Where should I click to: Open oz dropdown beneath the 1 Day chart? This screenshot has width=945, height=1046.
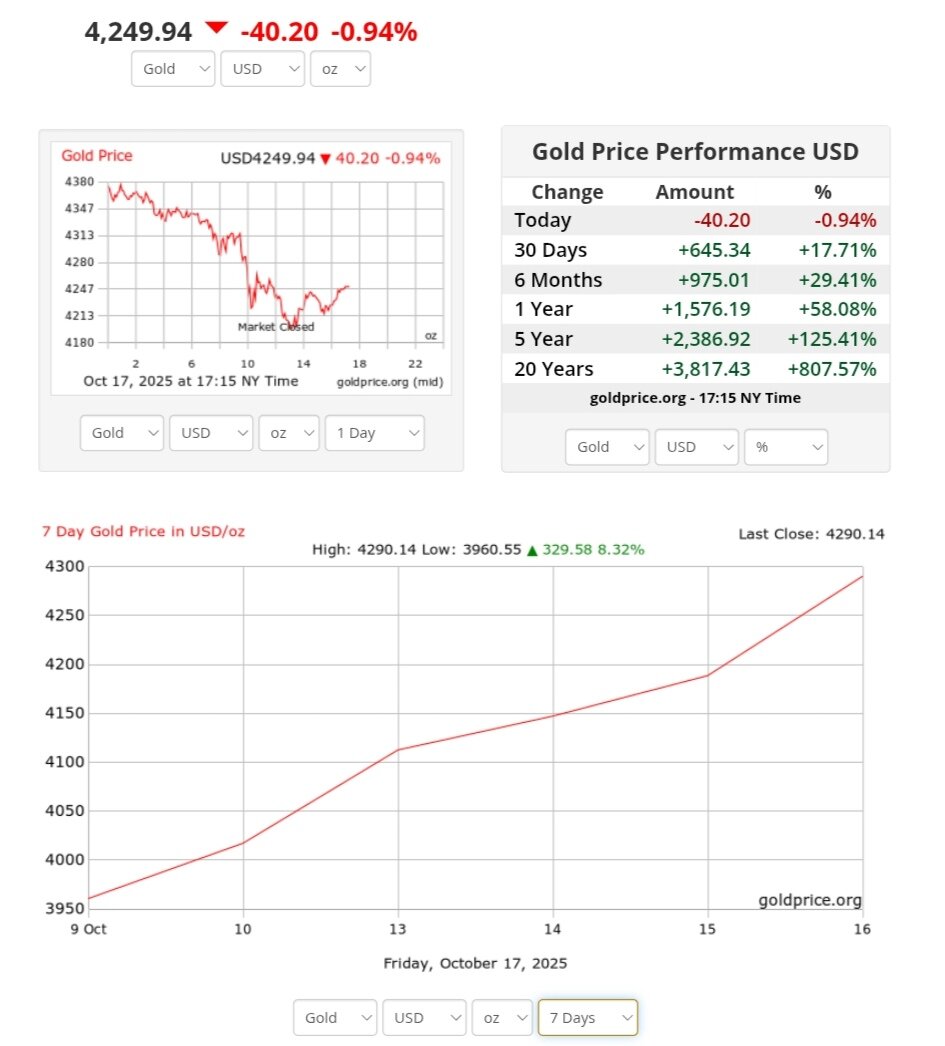coord(288,433)
